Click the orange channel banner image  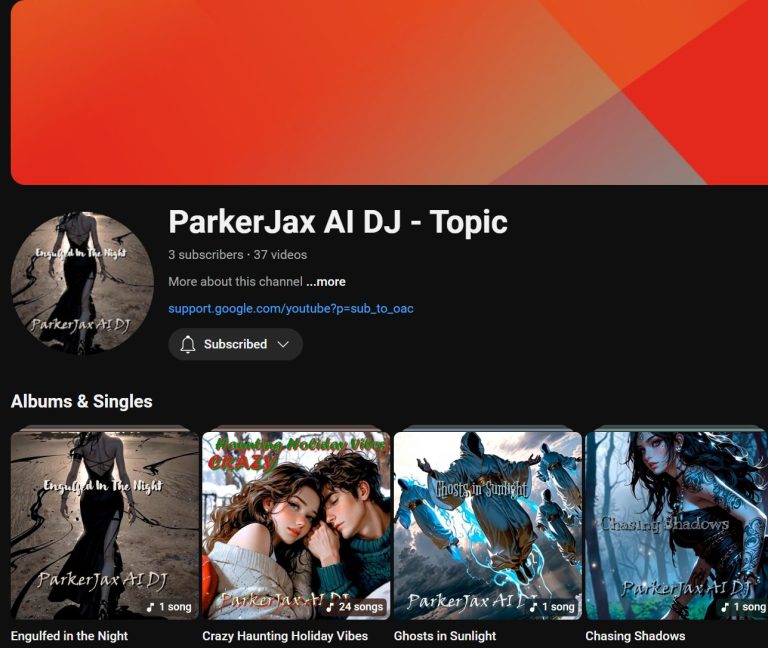(x=389, y=92)
